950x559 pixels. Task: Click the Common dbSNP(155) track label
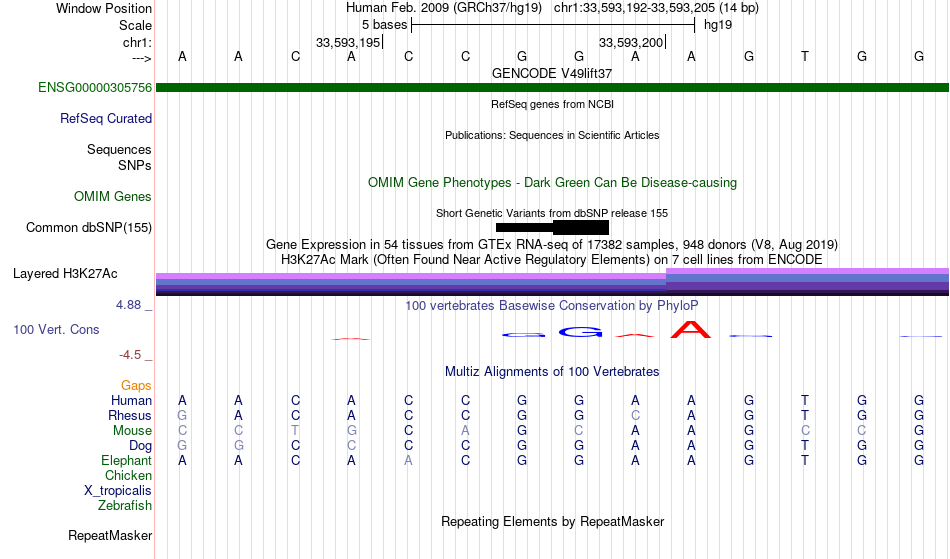89,227
